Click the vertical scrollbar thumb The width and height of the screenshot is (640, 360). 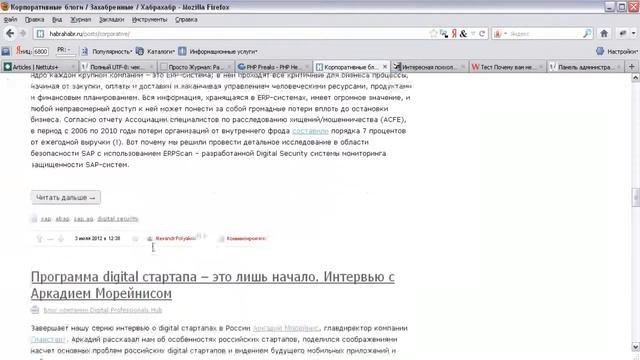pos(636,198)
